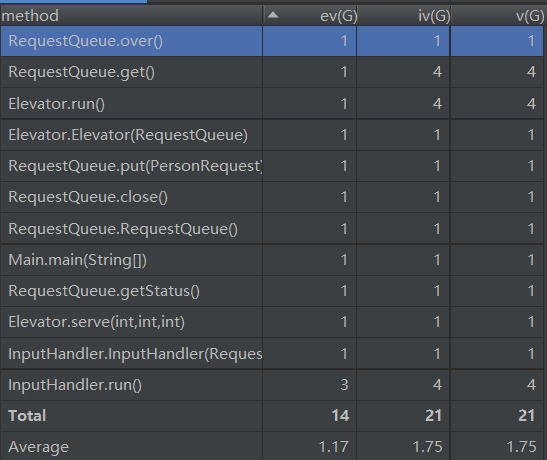
Task: Sort by iv(G) column header
Action: coord(404,16)
